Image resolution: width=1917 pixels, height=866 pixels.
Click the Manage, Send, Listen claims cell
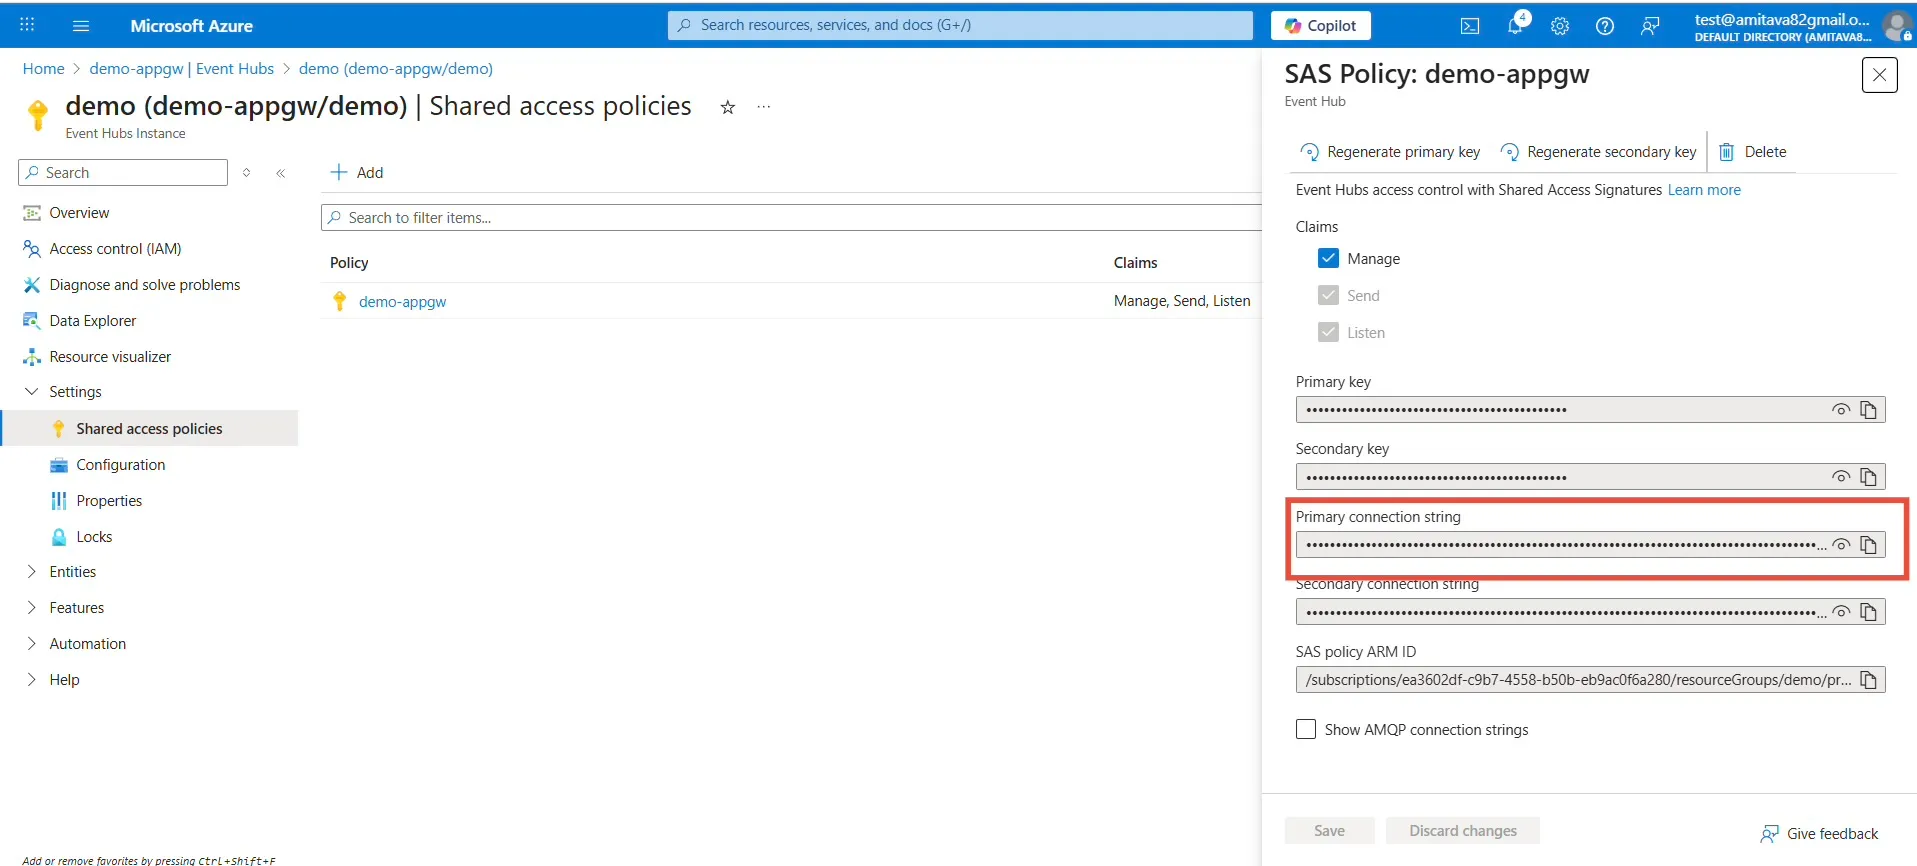coord(1182,301)
